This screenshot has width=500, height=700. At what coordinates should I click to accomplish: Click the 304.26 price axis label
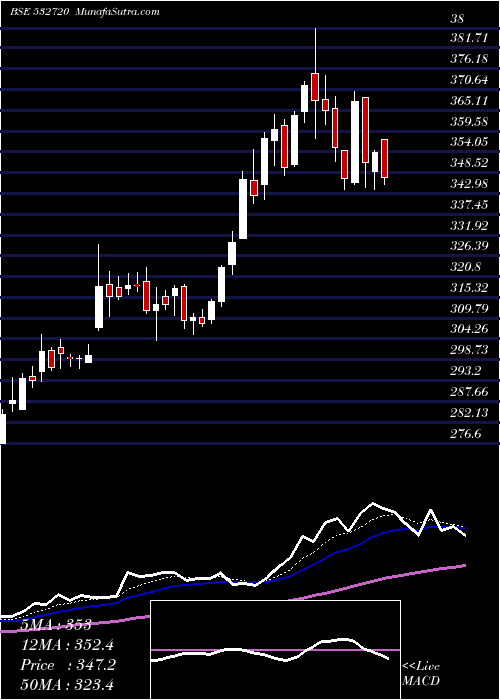(x=469, y=329)
